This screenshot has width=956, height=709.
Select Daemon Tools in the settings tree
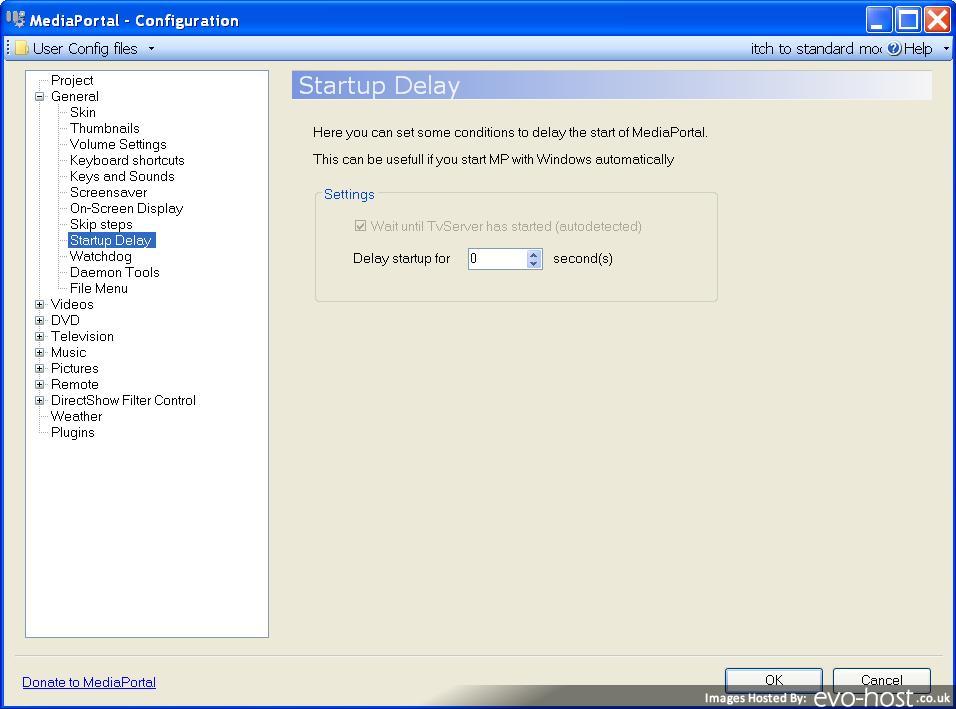click(115, 273)
